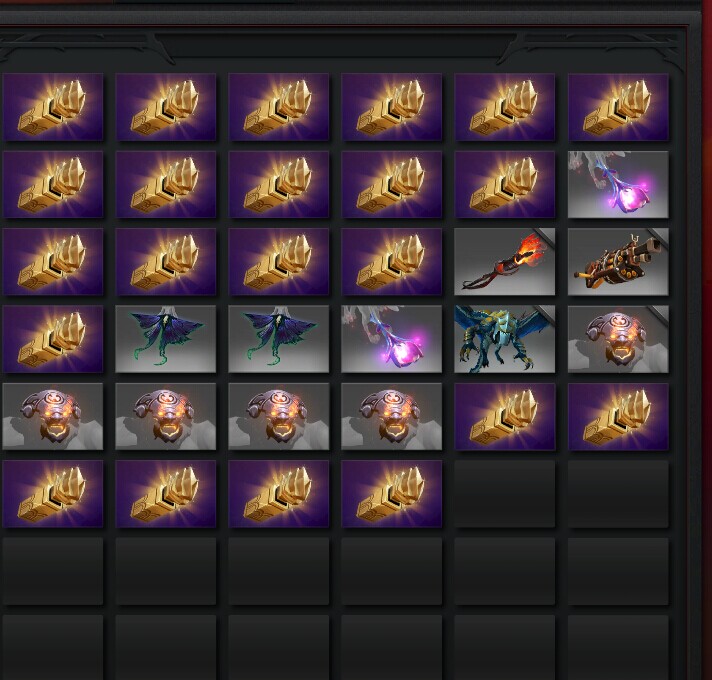Select the flaming whip weapon item
Viewport: 712px width, 680px height.
tap(504, 262)
